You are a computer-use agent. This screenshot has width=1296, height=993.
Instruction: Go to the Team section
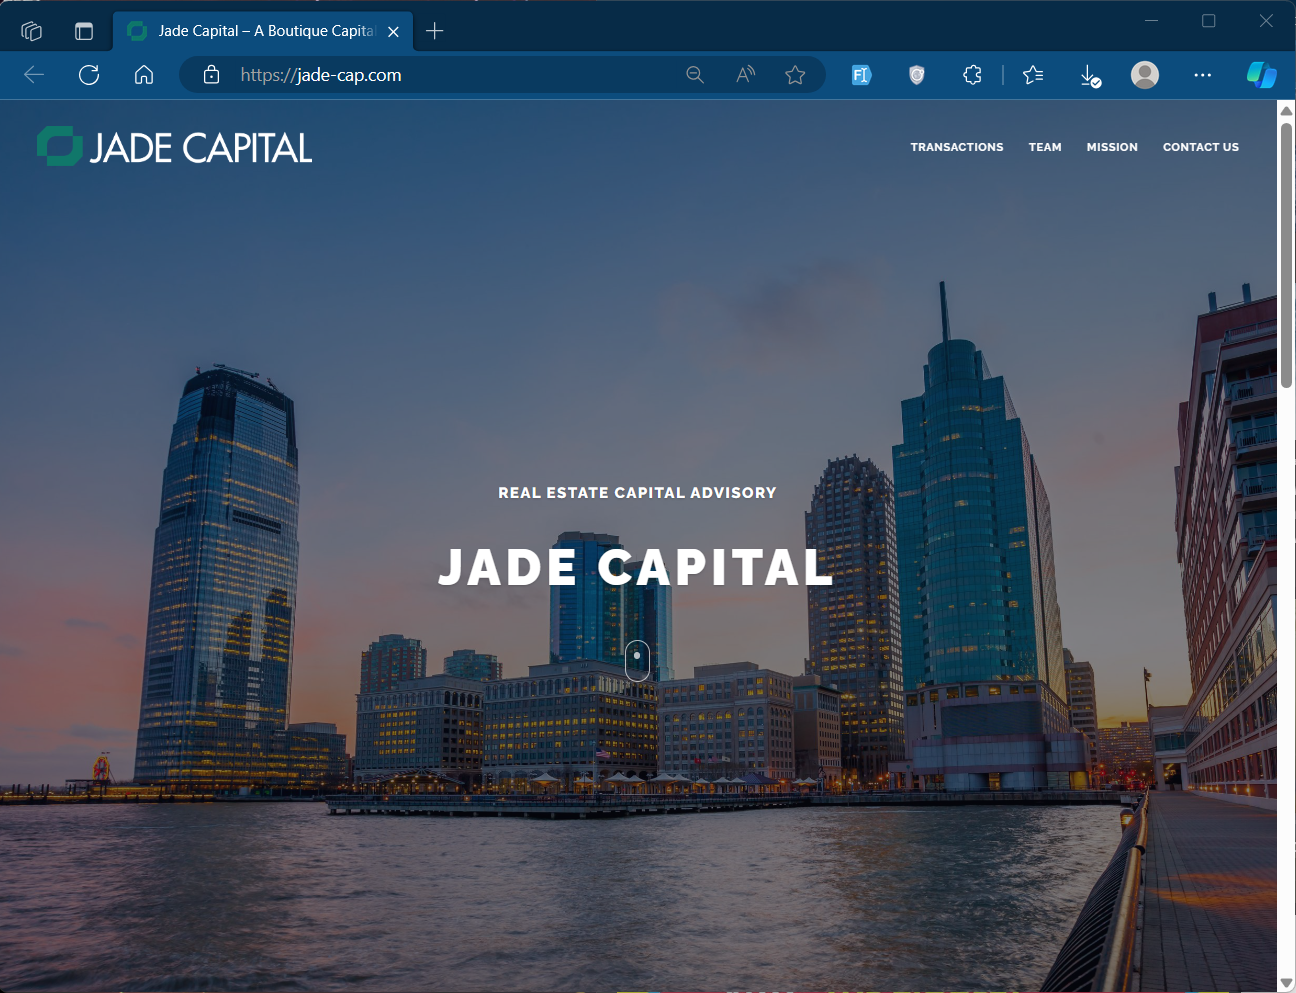(x=1045, y=147)
